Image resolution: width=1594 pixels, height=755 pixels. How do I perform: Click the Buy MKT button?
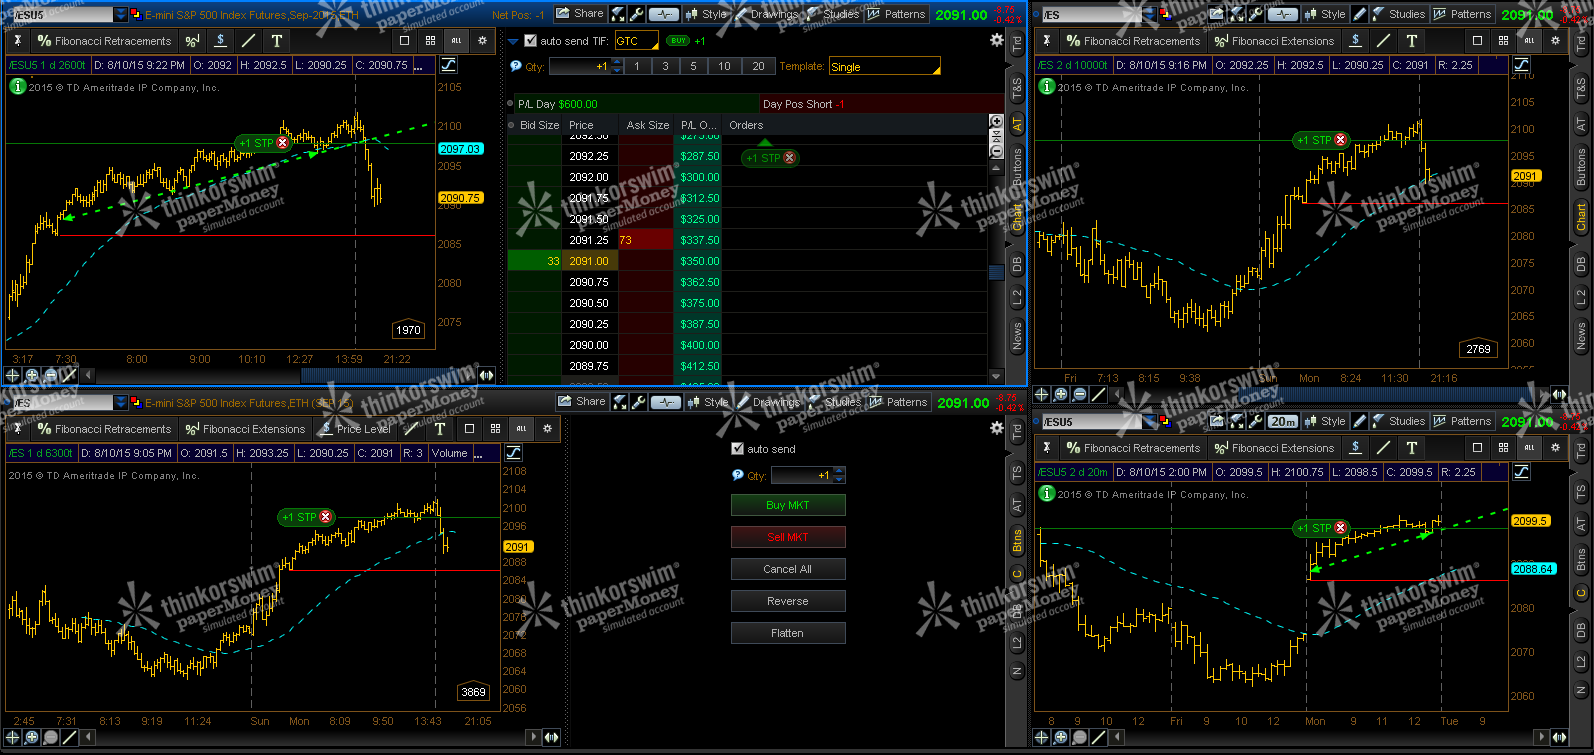788,505
